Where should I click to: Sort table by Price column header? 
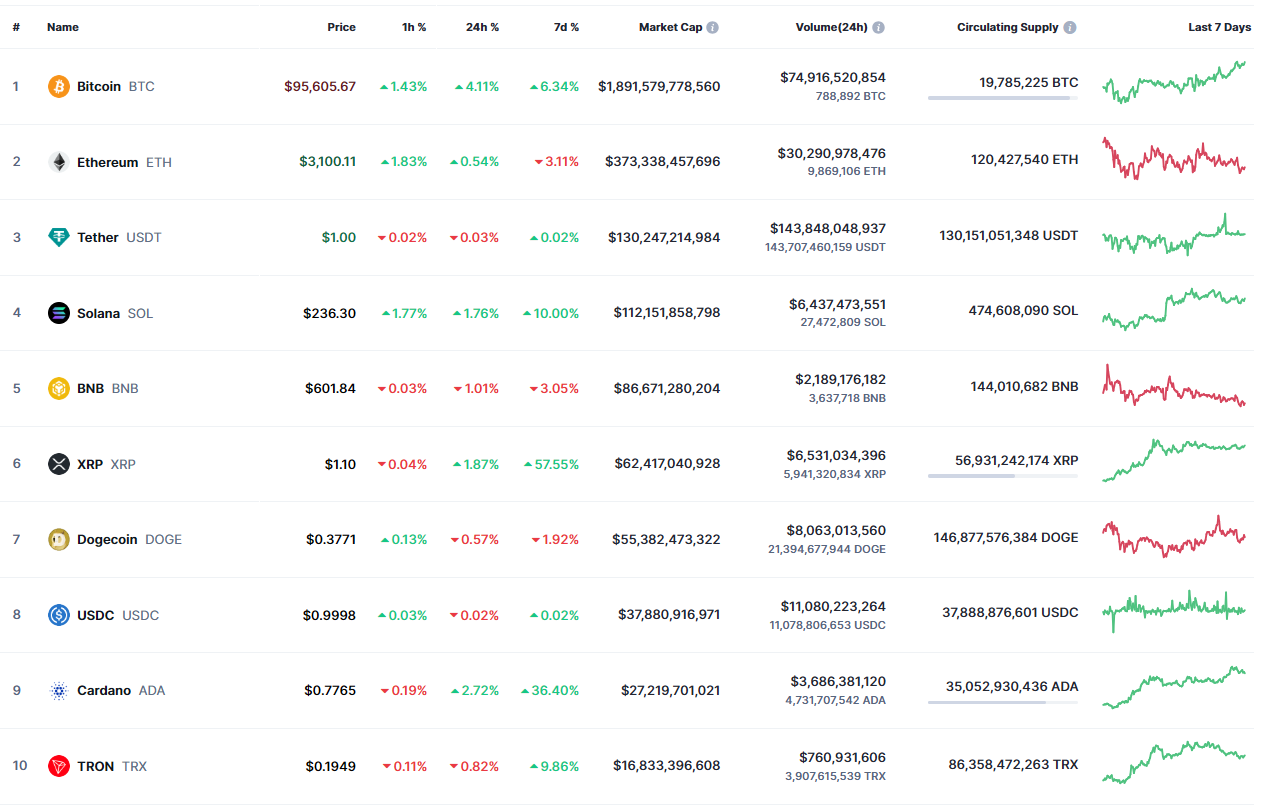pyautogui.click(x=341, y=28)
